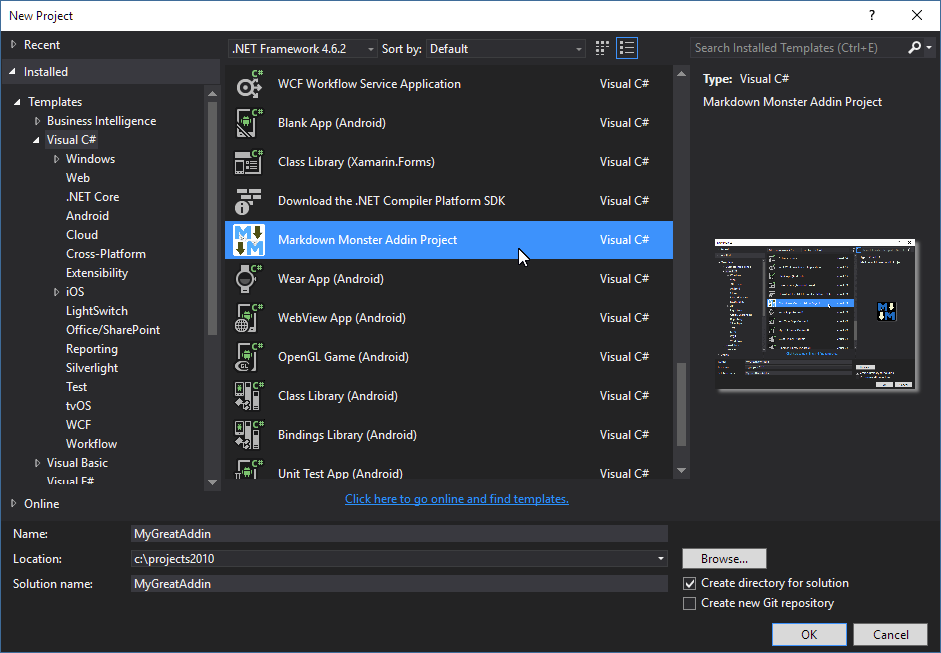This screenshot has width=941, height=653.
Task: Click the Blank App (Android) template icon
Action: point(248,123)
